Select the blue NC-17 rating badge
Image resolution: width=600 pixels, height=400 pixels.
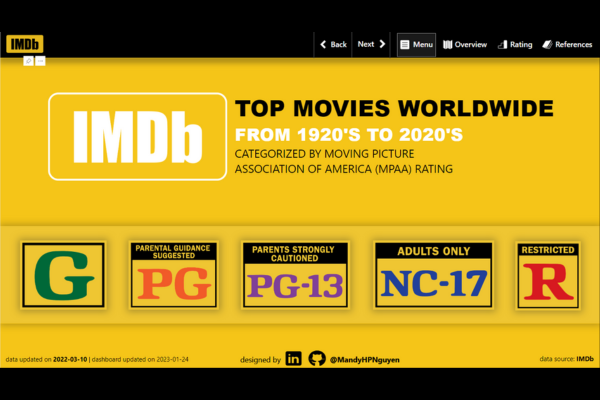434,275
